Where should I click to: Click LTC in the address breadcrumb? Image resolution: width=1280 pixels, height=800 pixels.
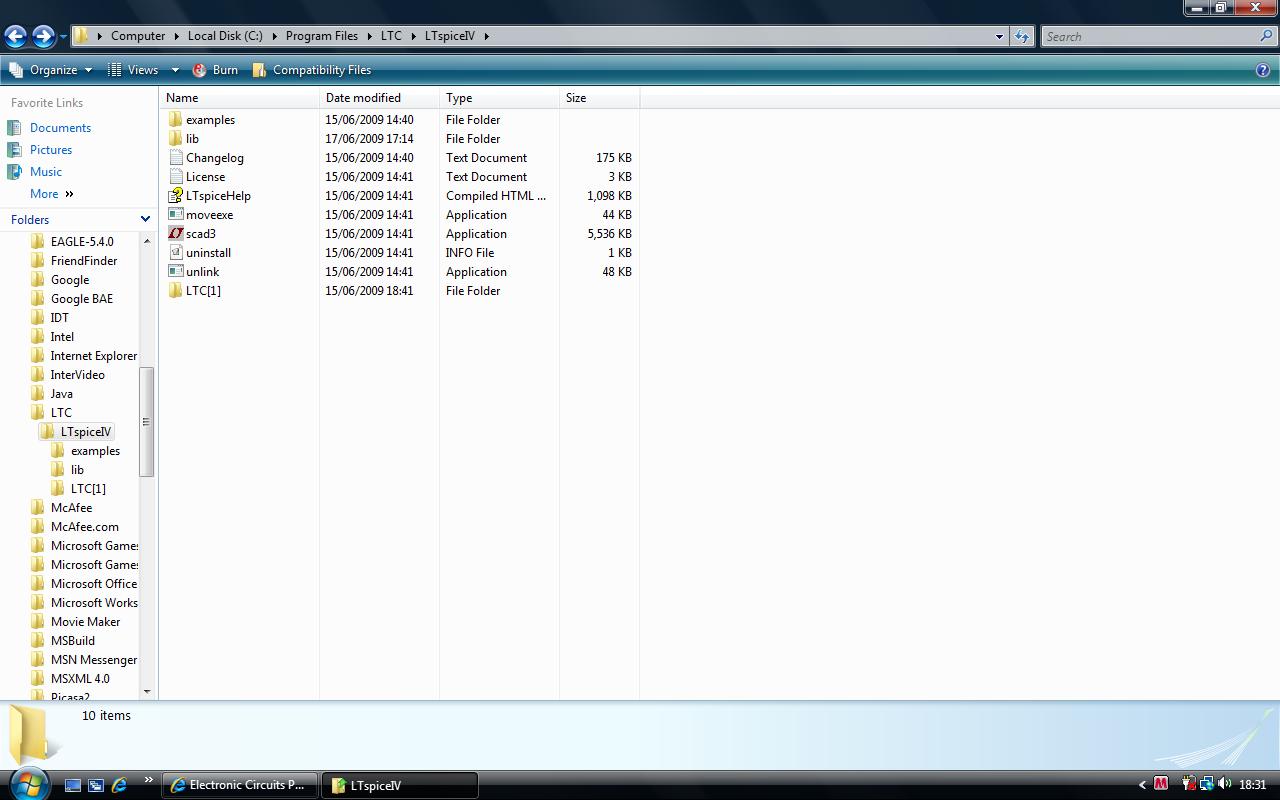(x=391, y=36)
